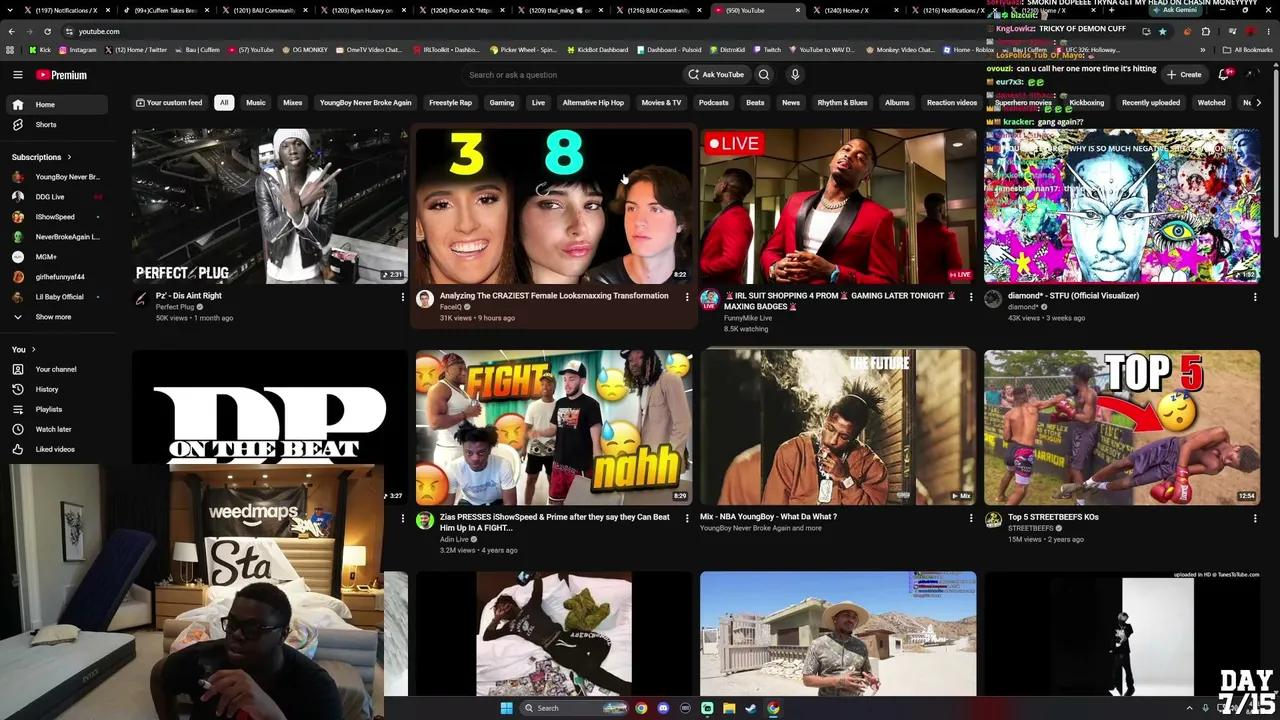Open options menu for IRL SUIT SHOPPING stream

pos(971,297)
